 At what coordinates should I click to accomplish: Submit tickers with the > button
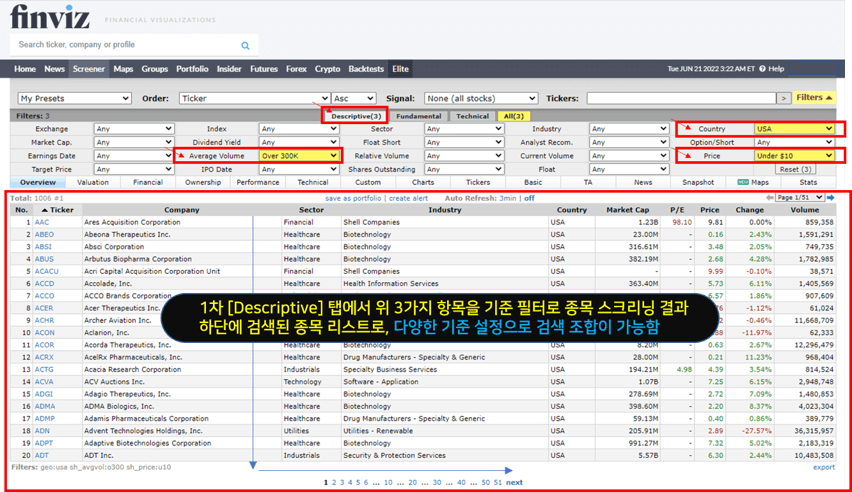783,98
